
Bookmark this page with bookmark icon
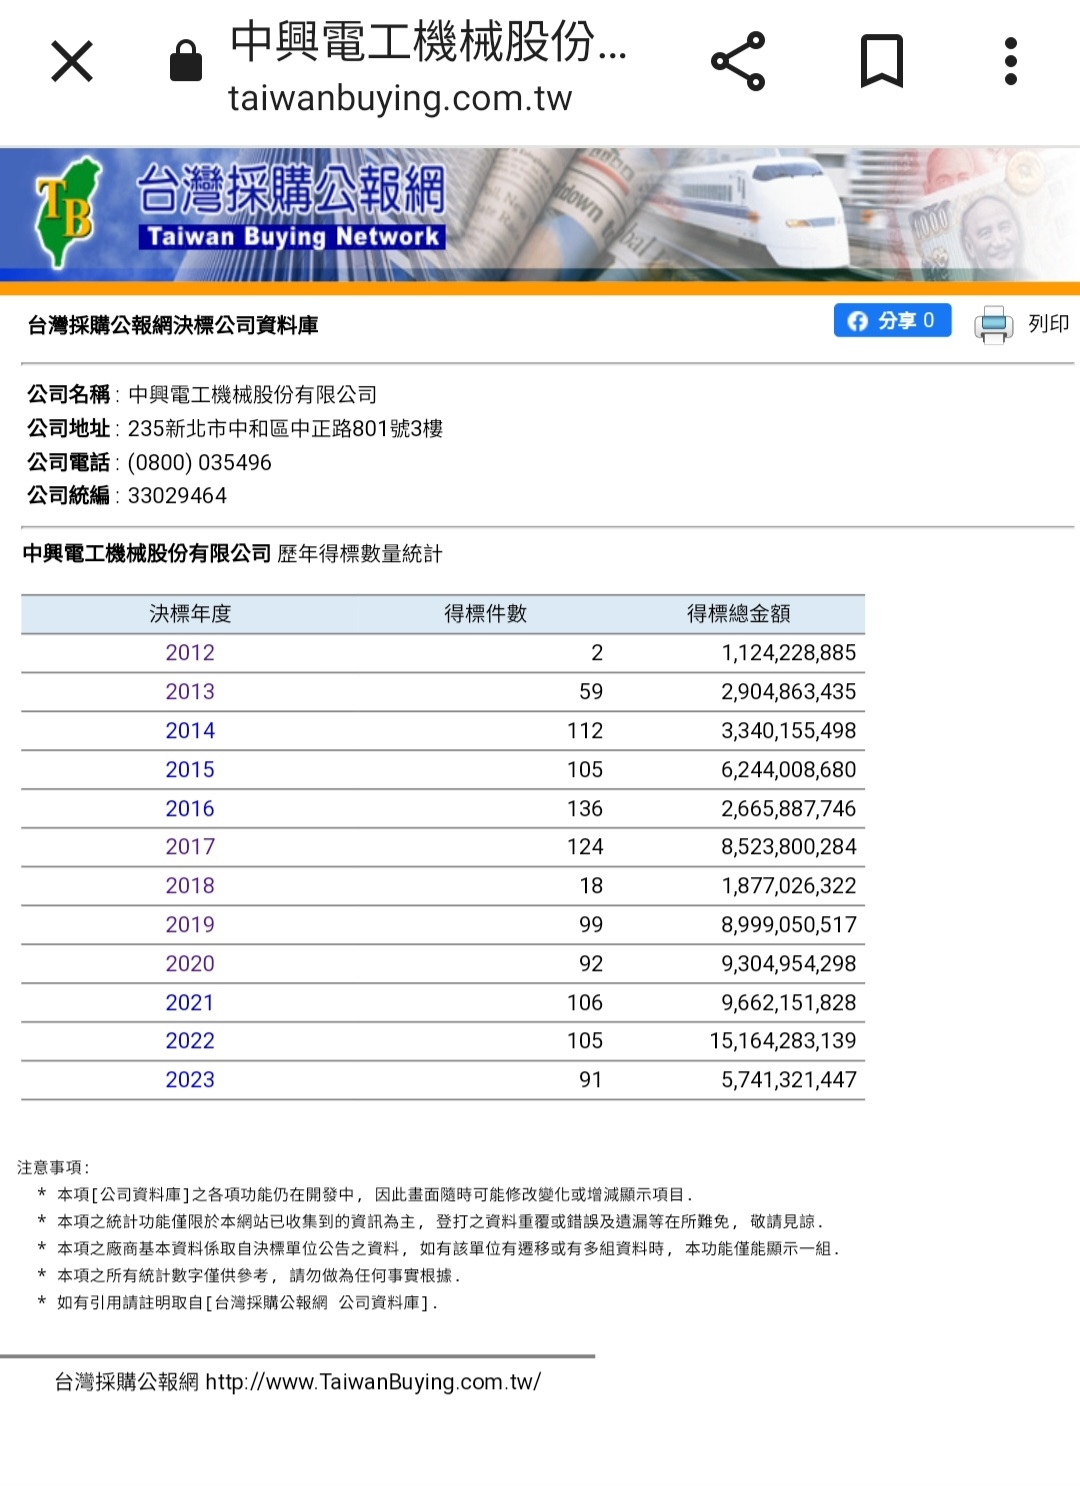click(x=881, y=62)
